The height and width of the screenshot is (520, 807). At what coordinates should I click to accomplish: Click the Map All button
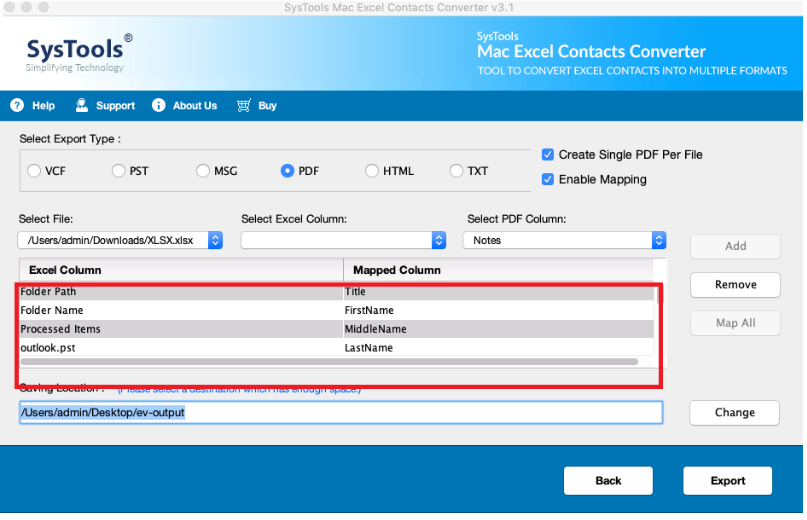pyautogui.click(x=735, y=323)
